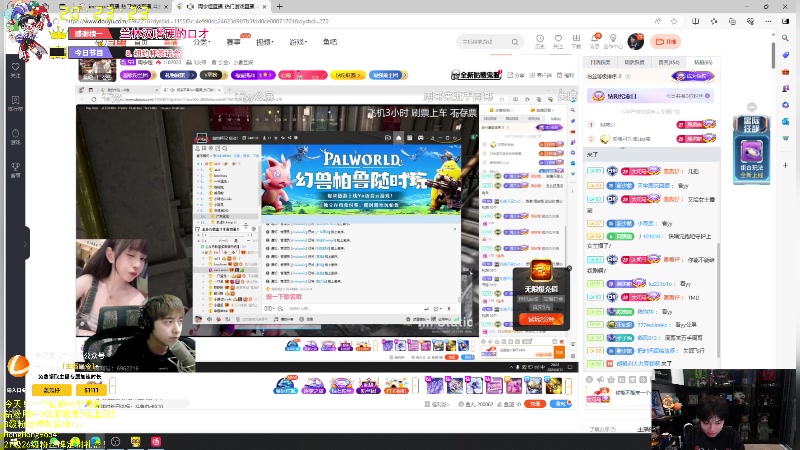Open the 分类 category dropdown
Image resolution: width=800 pixels, height=450 pixels.
click(201, 42)
